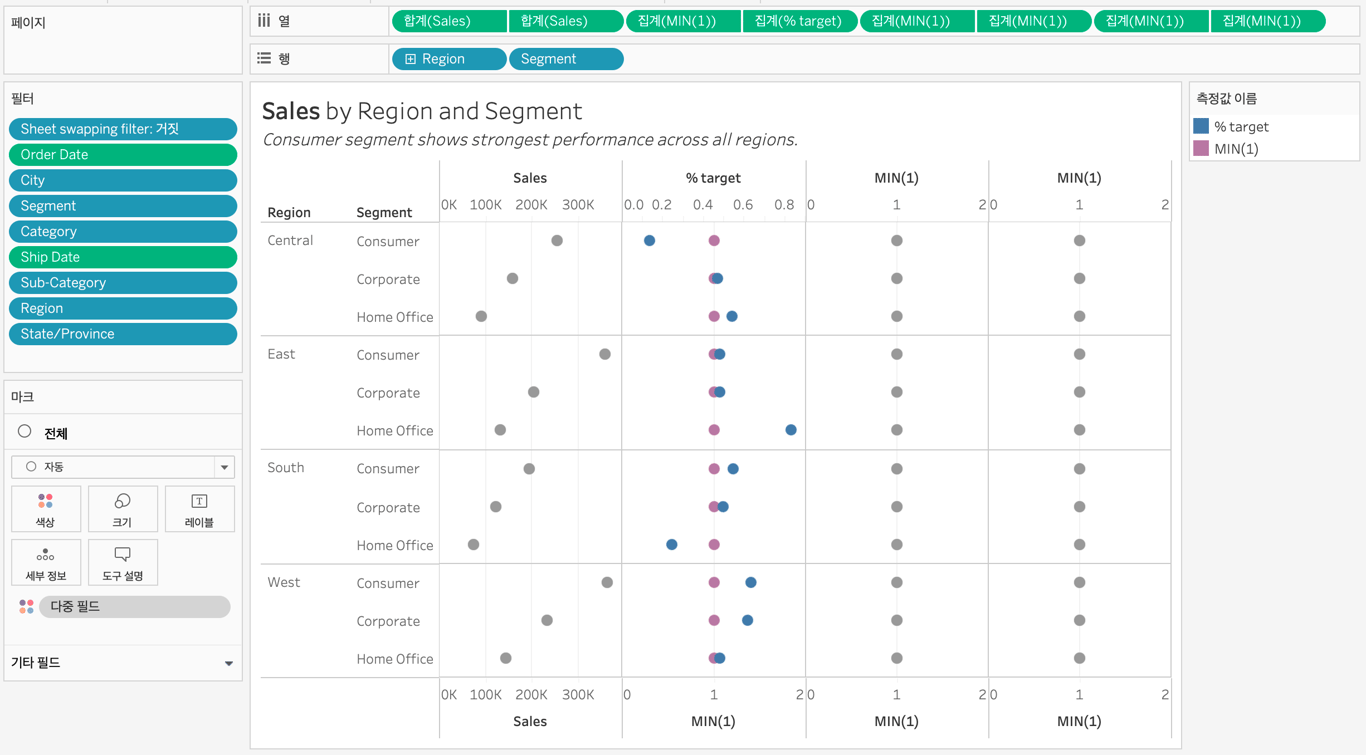
Task: Click the MIN(1) legend color swatch
Action: point(1201,148)
